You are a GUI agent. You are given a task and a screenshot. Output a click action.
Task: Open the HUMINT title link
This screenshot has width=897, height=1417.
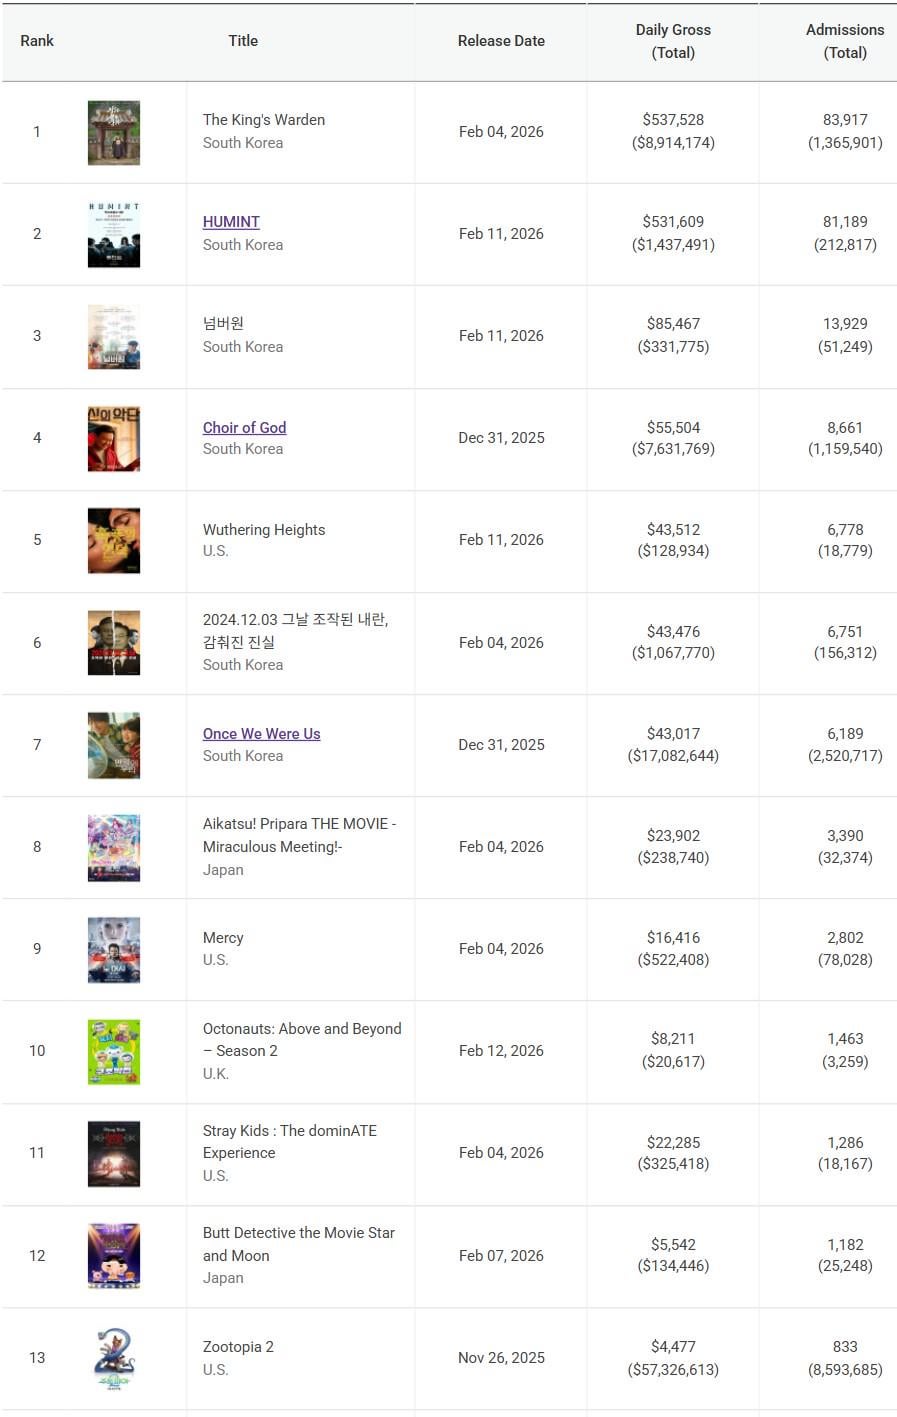(231, 222)
